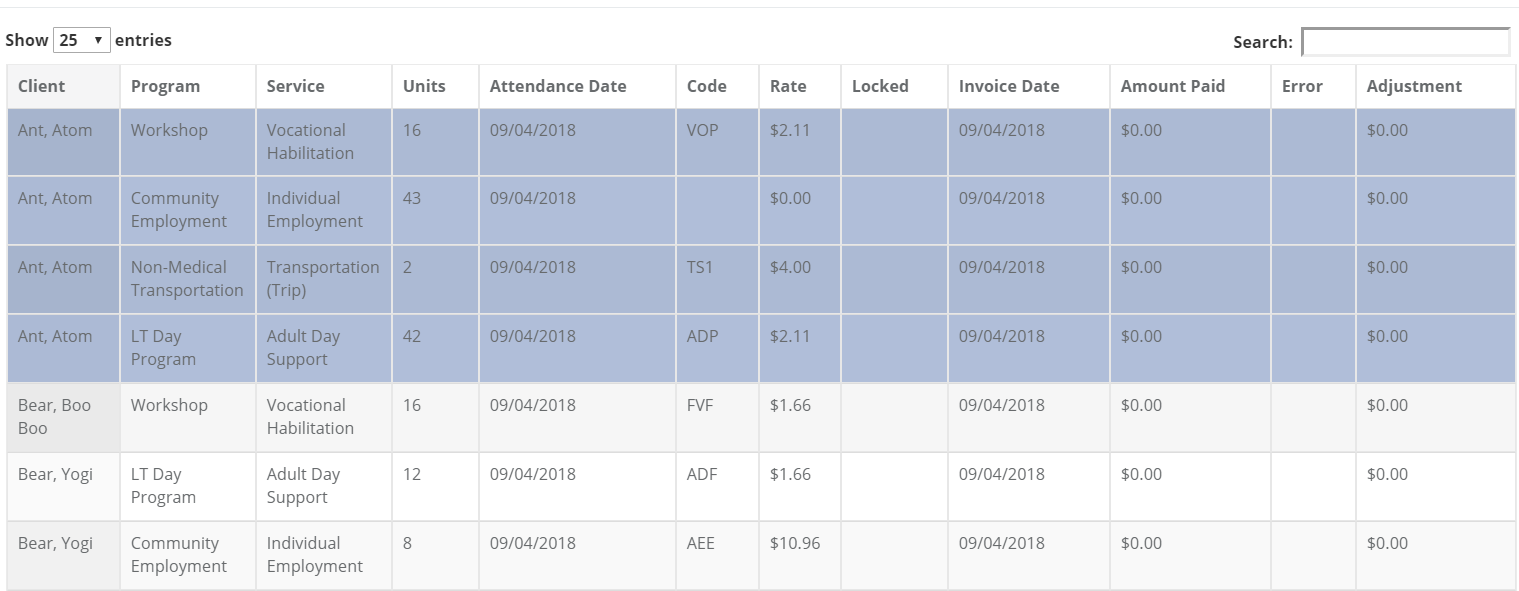Select Bear, Yogi LT Day Program row
Image resolution: width=1519 pixels, height=591 pixels.
click(163, 486)
